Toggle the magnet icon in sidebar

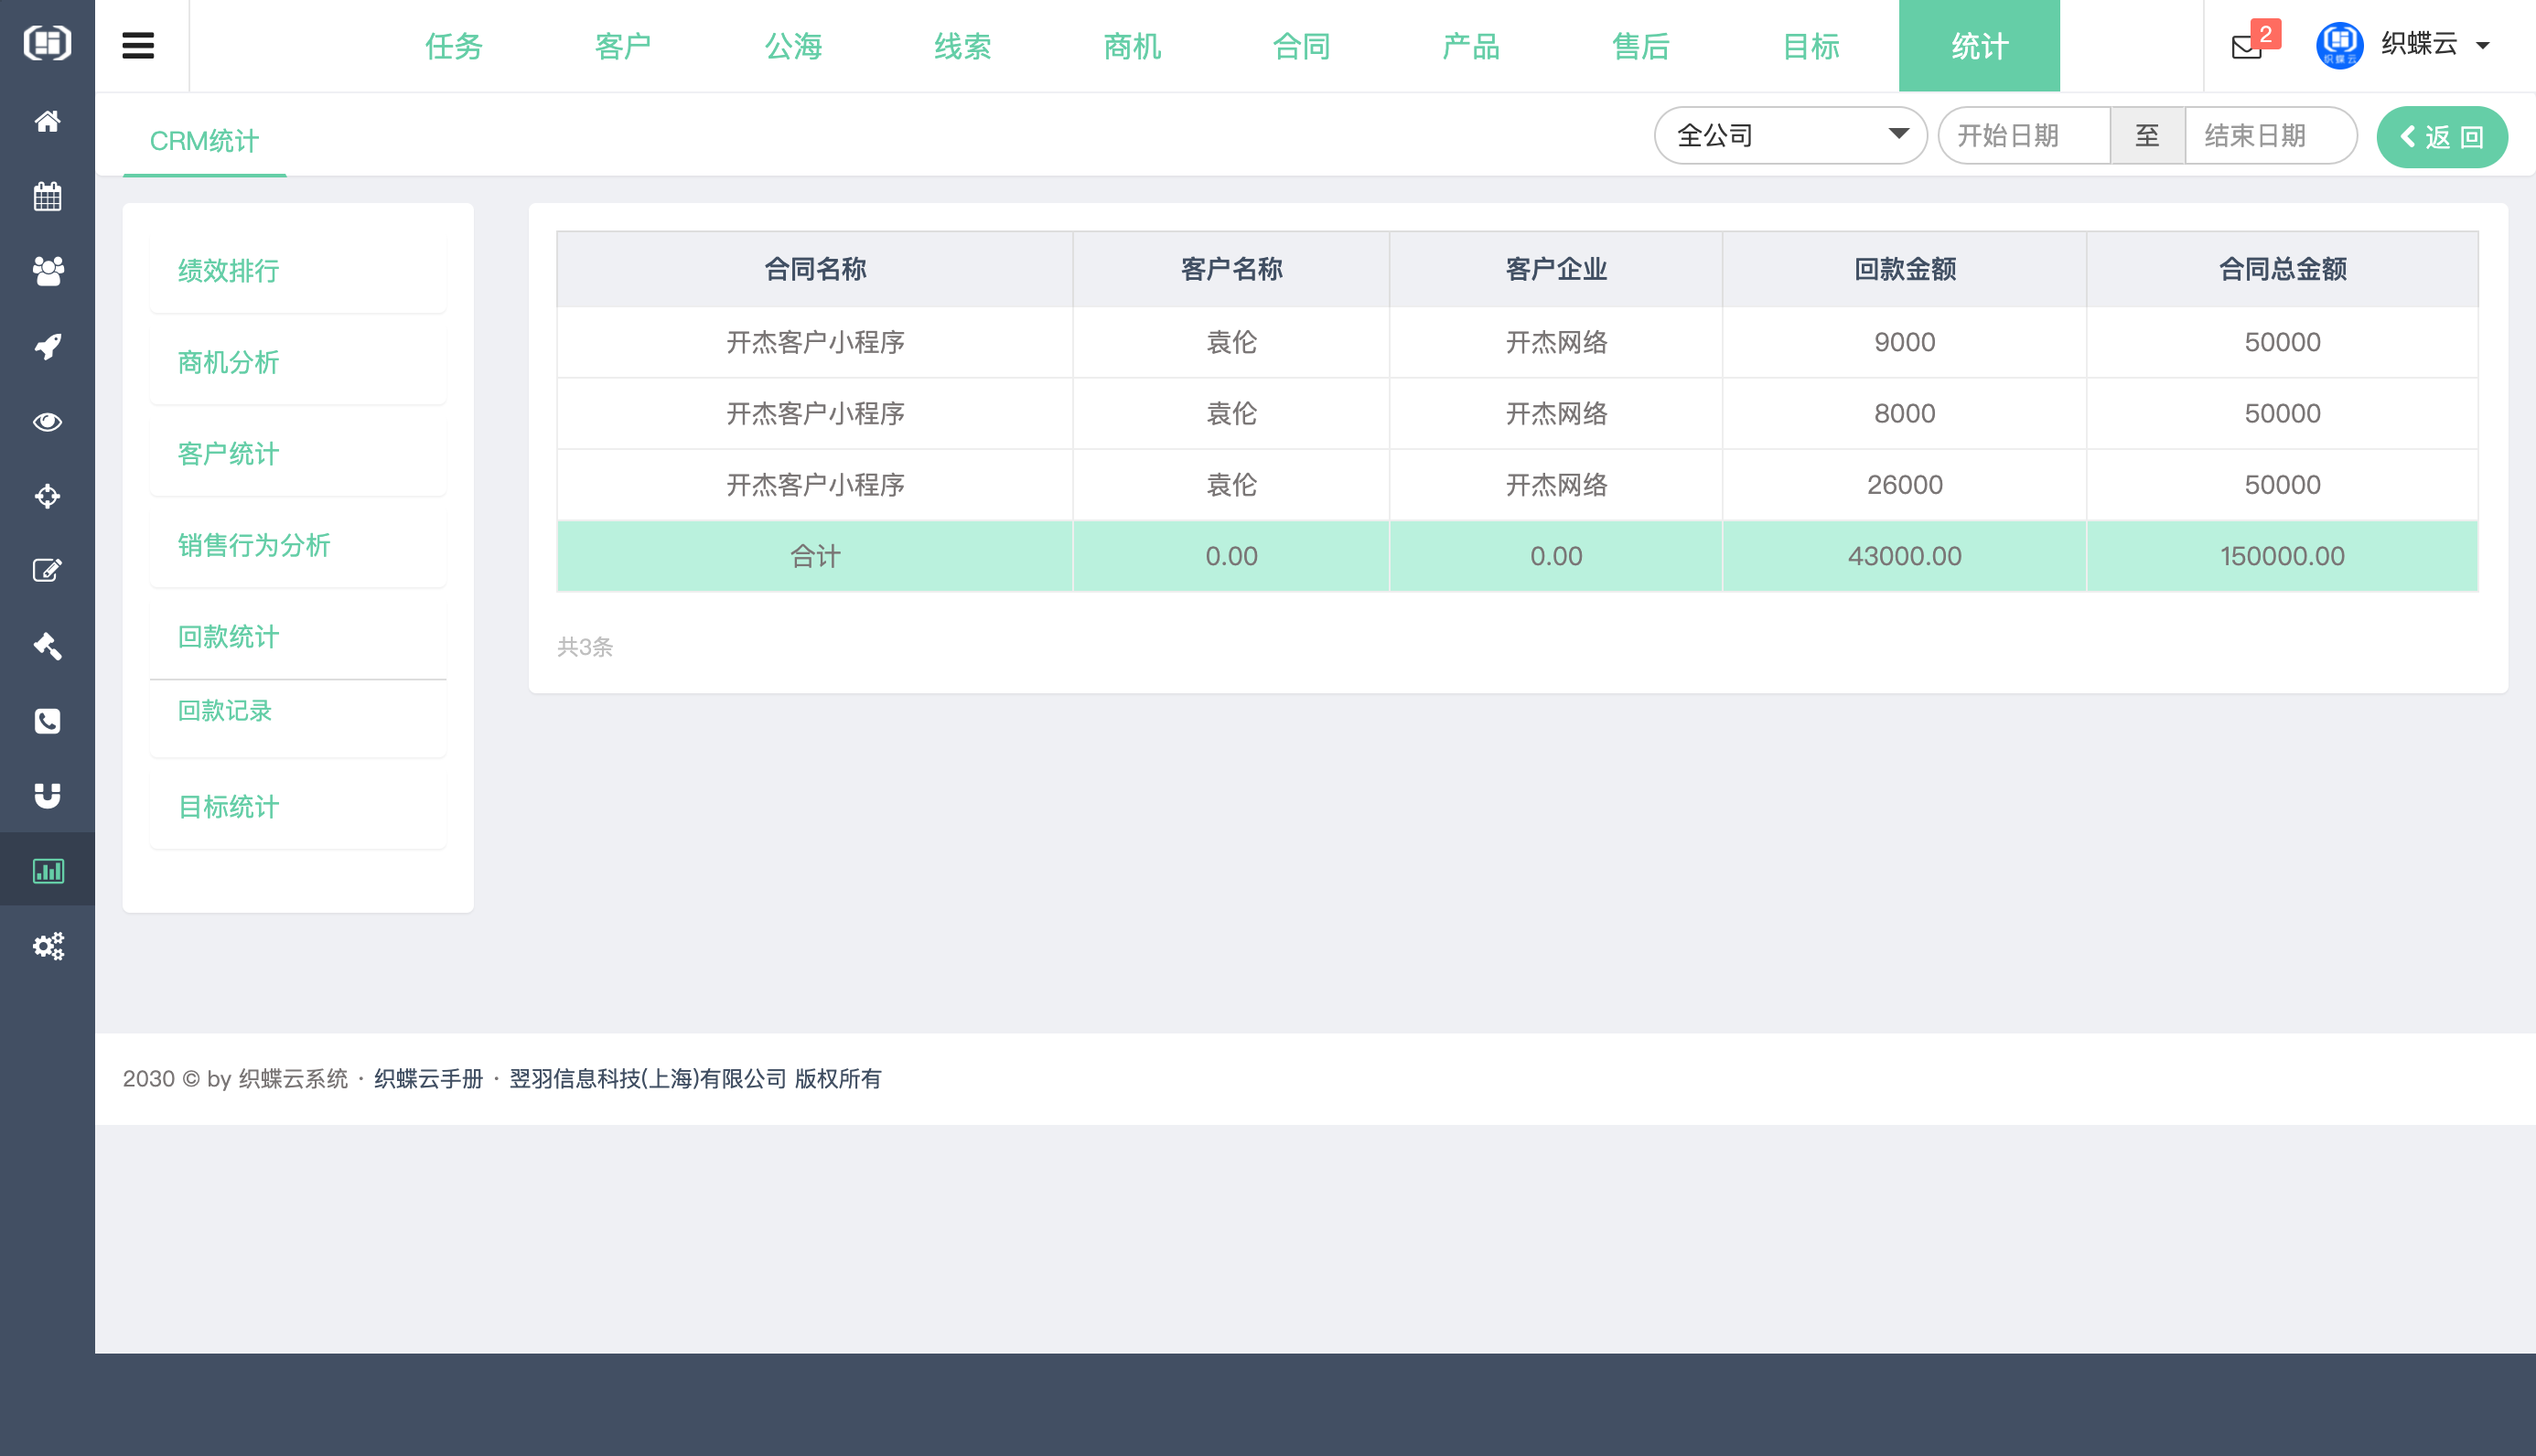pyautogui.click(x=47, y=795)
